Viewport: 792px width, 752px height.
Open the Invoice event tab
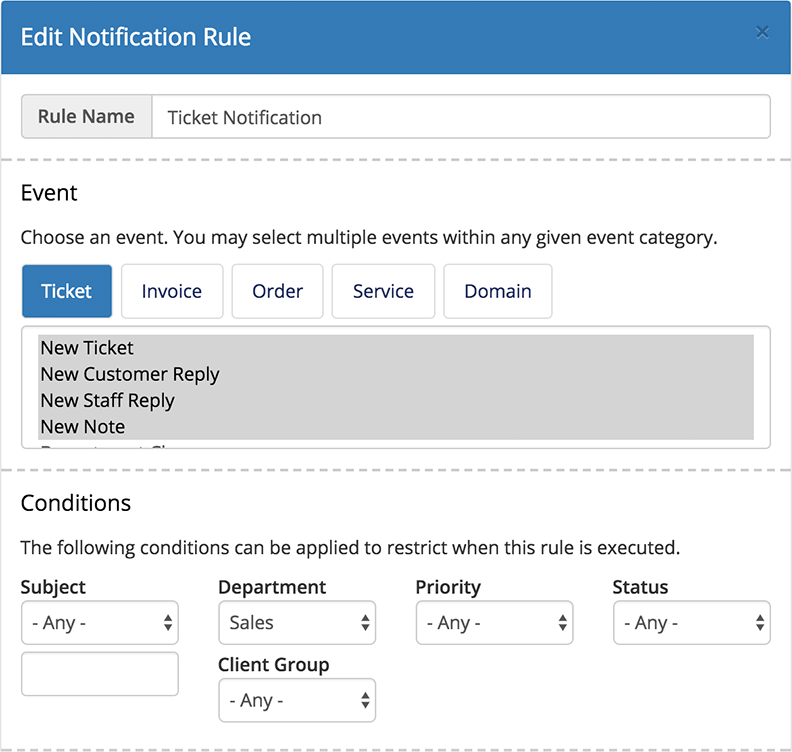click(171, 291)
